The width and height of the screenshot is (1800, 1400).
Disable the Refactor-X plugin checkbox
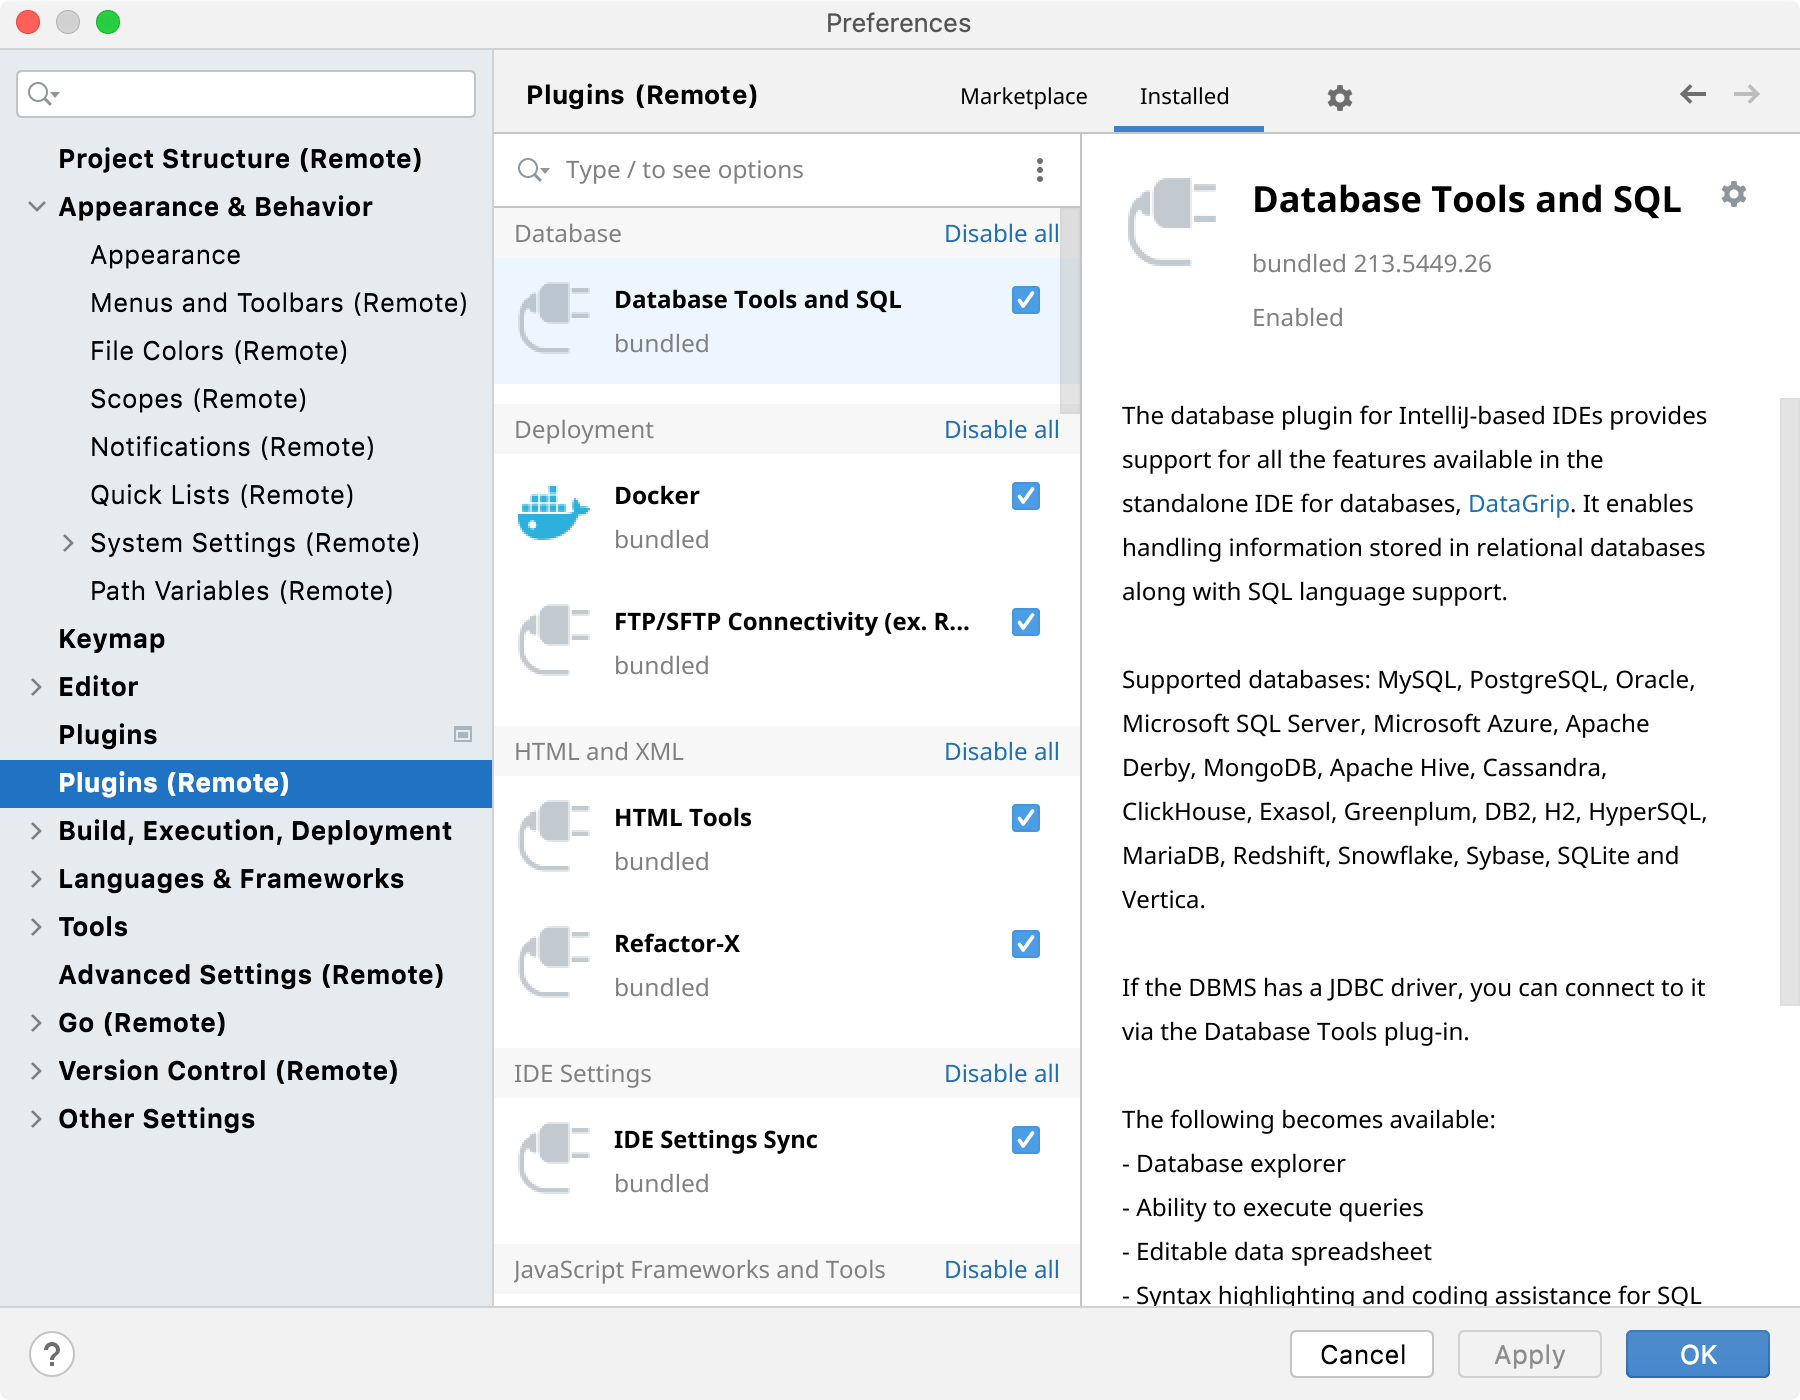pos(1025,944)
